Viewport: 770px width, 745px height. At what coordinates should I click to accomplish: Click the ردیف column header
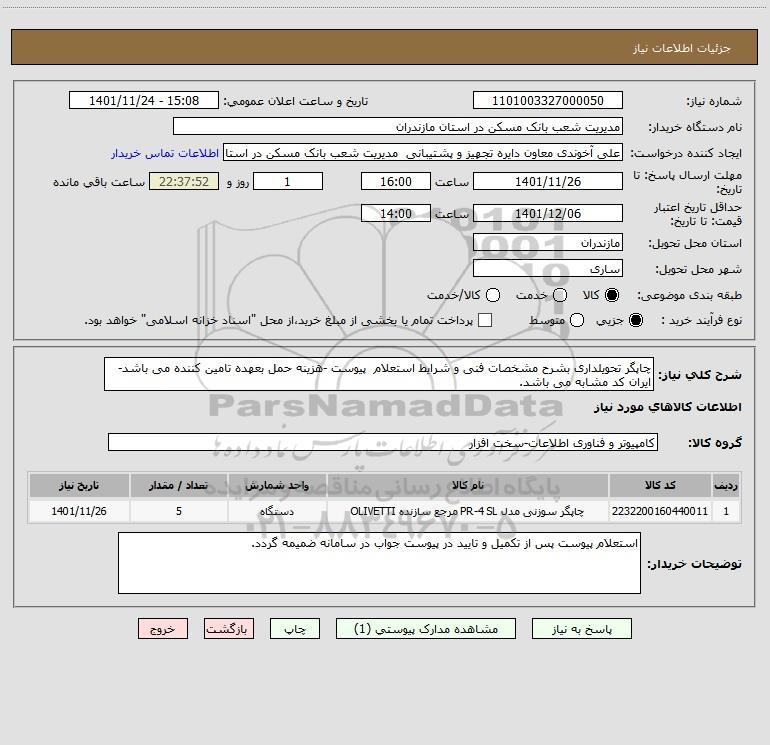pos(726,485)
